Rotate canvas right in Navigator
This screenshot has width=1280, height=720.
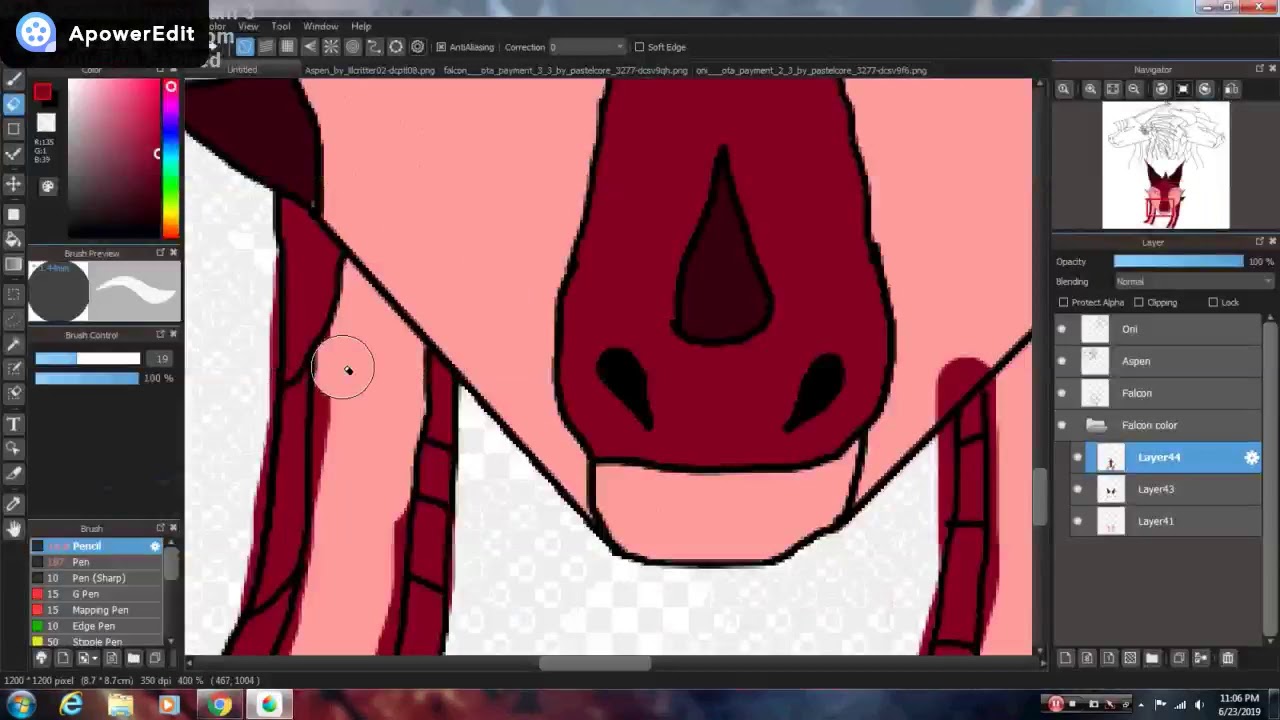pyautogui.click(x=1205, y=89)
